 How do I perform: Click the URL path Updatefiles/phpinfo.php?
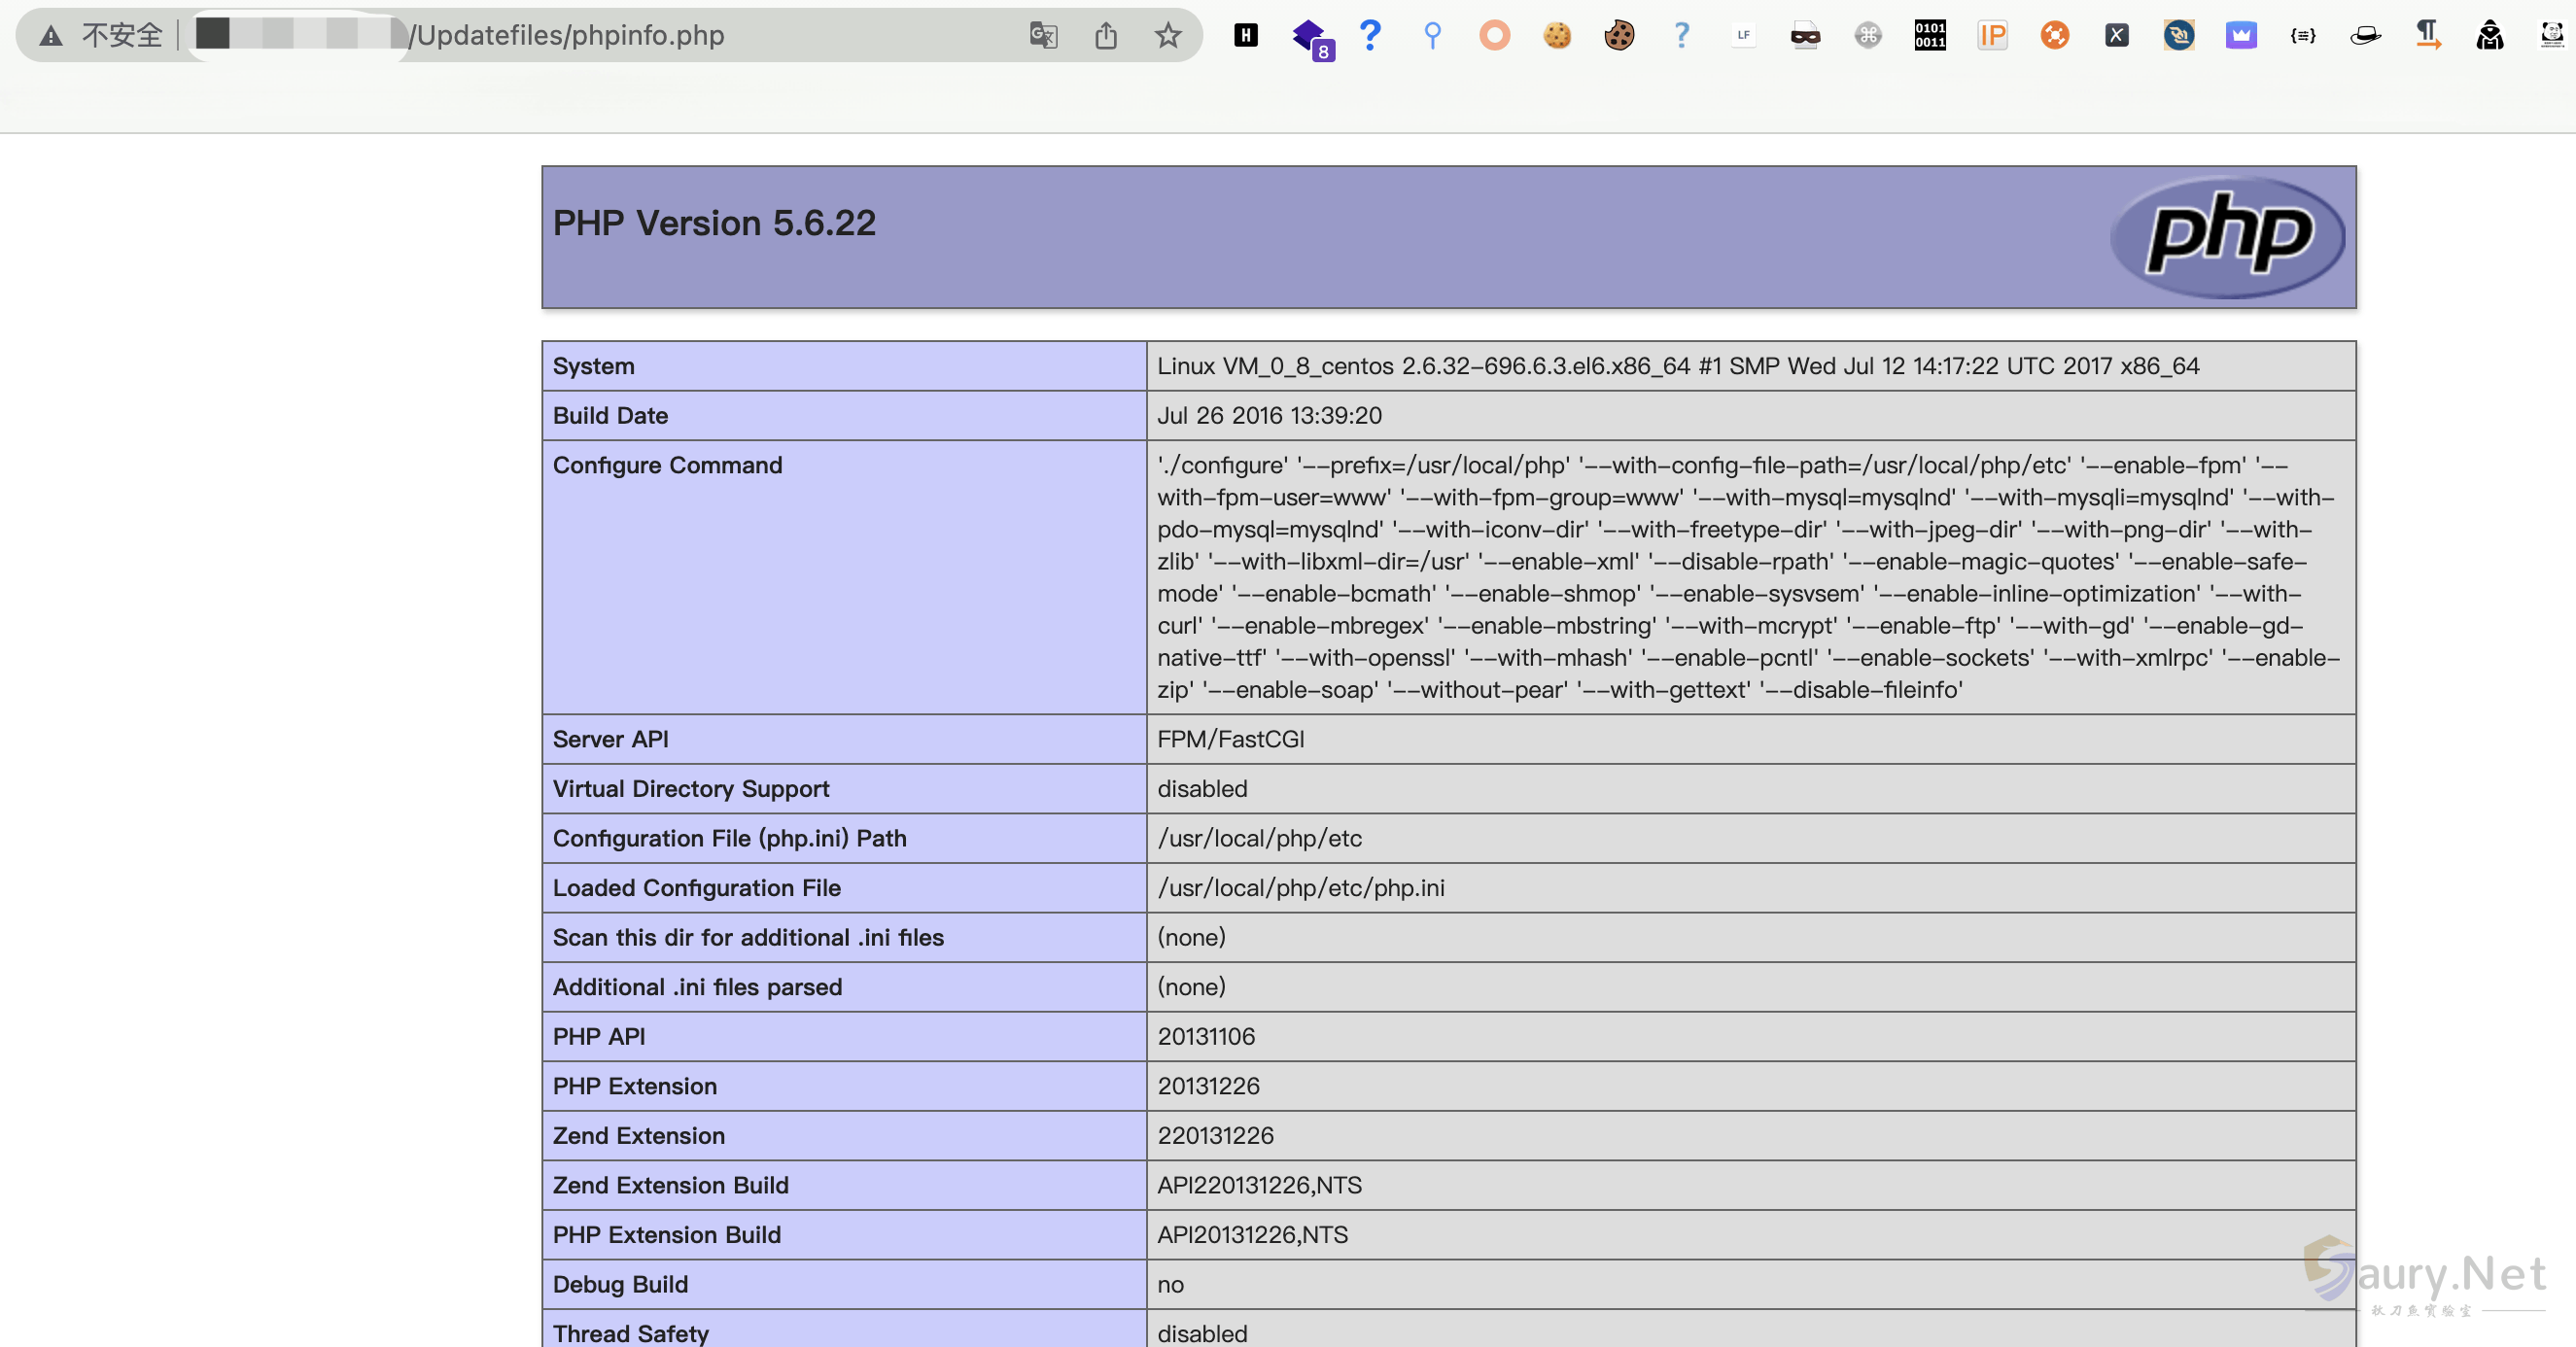pyautogui.click(x=568, y=35)
